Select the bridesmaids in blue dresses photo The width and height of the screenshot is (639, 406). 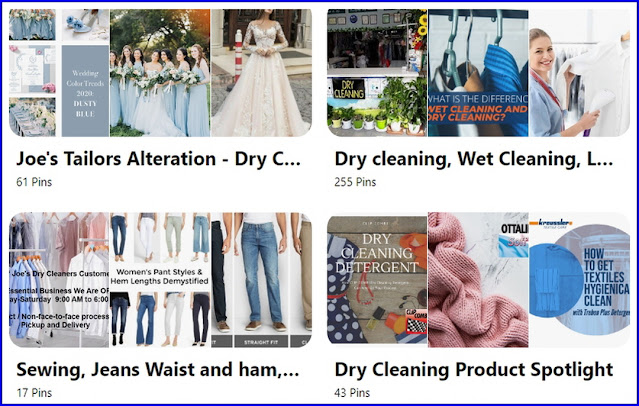click(x=160, y=73)
